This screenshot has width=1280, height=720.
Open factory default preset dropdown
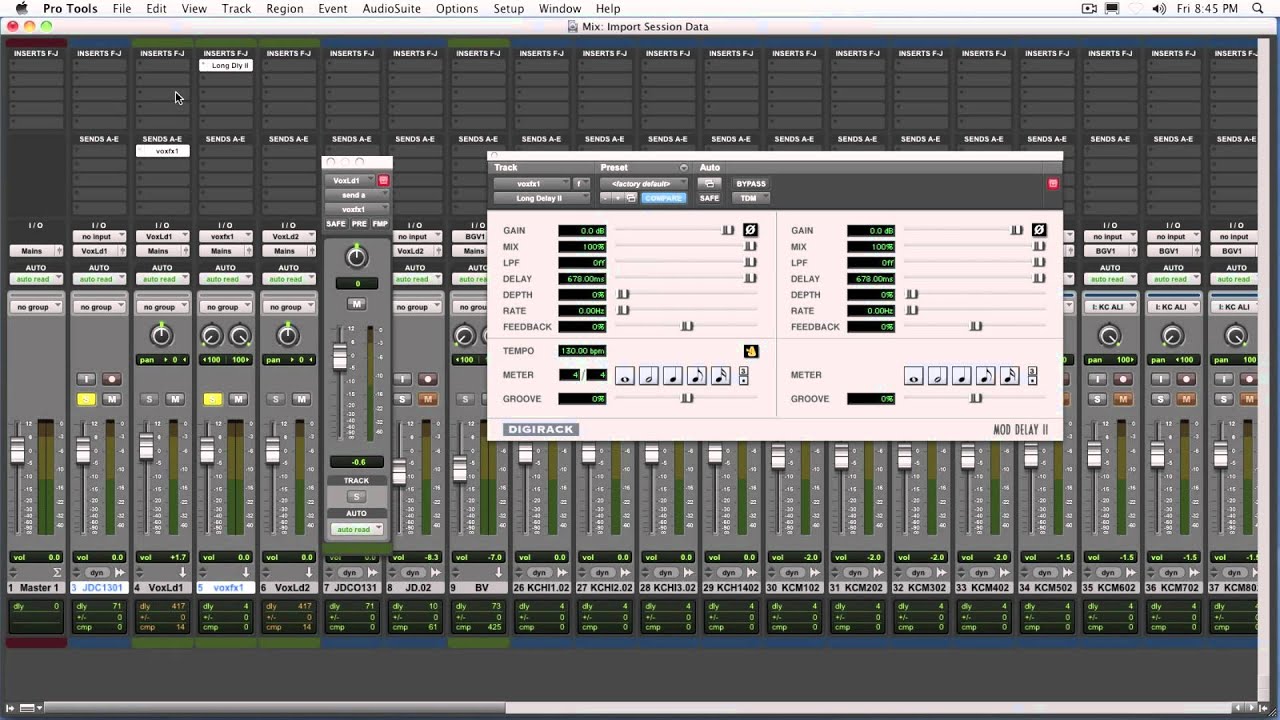click(643, 184)
